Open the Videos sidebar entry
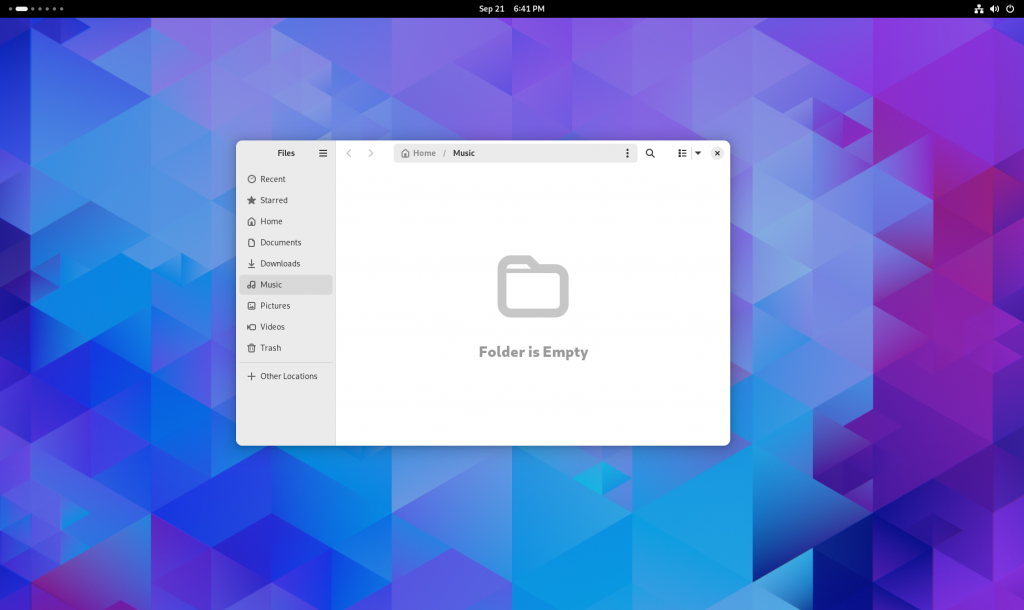 point(272,327)
